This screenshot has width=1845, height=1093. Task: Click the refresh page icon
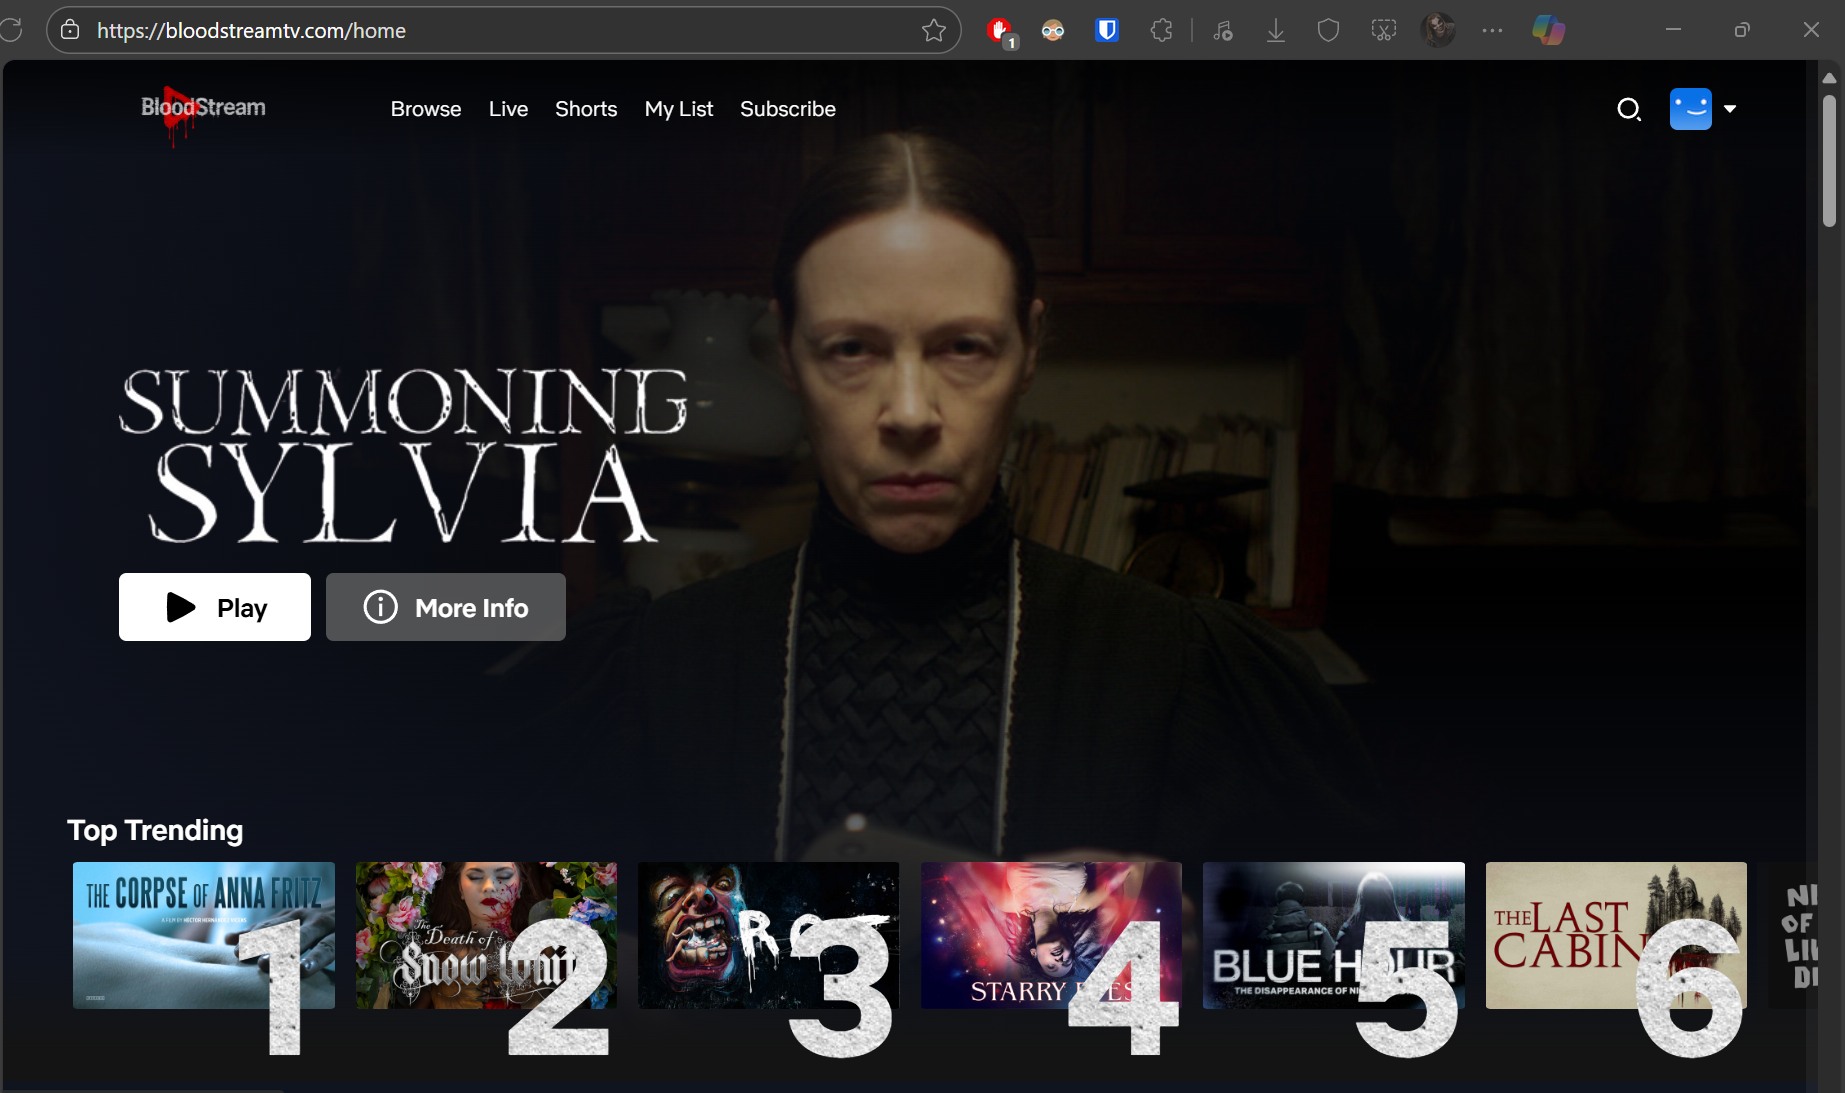12,31
